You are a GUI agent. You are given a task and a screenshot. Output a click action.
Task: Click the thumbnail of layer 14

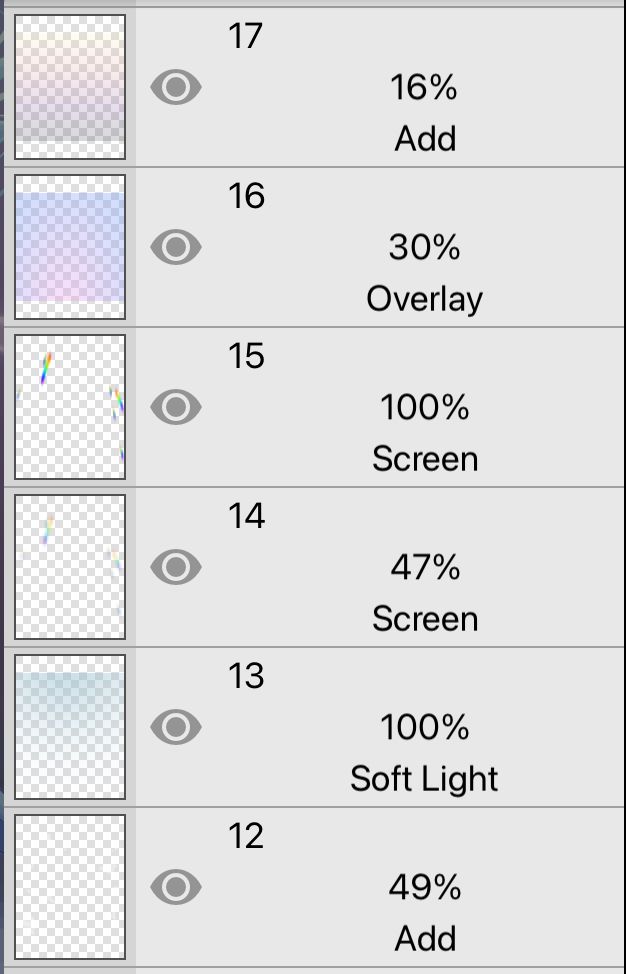point(70,567)
